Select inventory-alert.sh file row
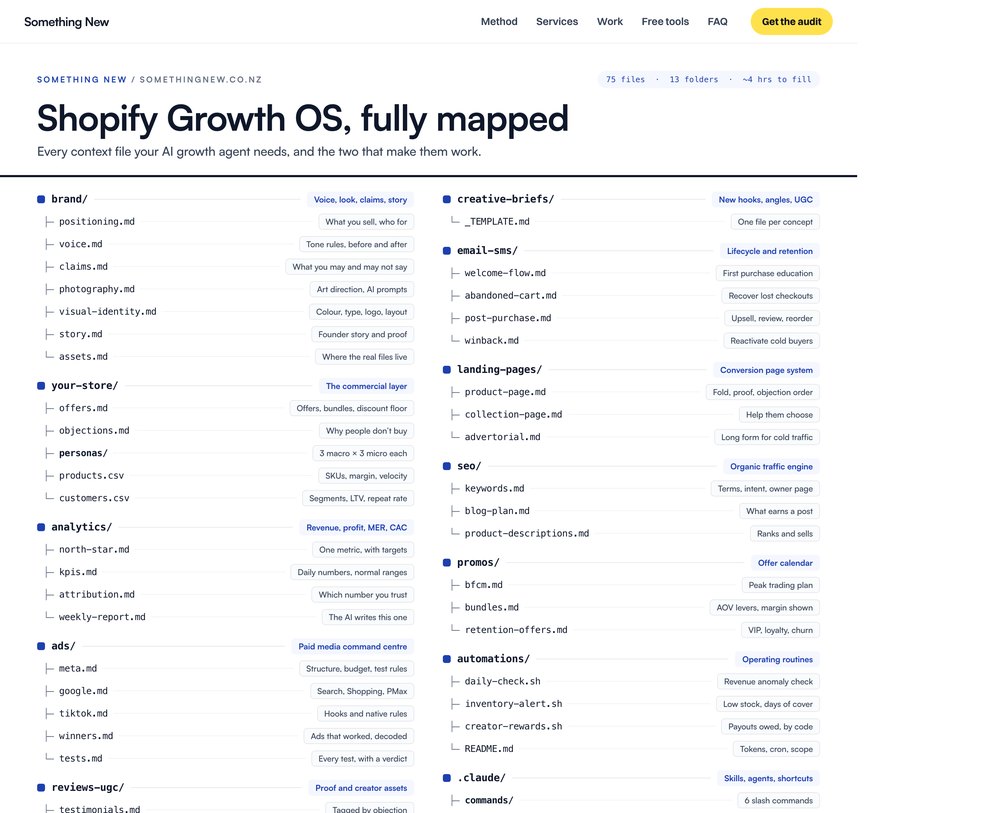The width and height of the screenshot is (1000, 813). (631, 704)
